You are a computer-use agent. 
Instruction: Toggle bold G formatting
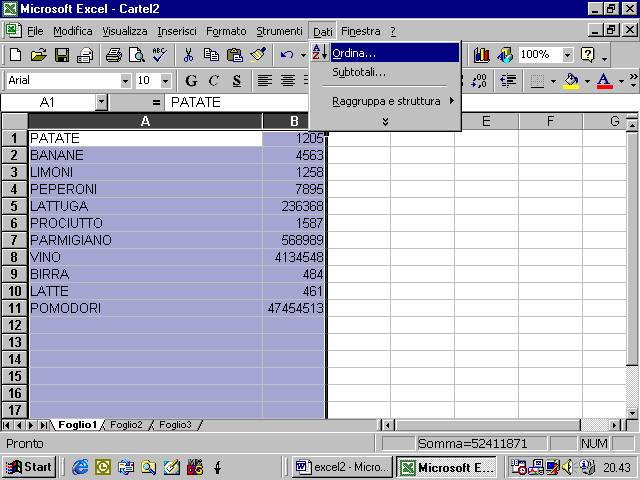coord(191,80)
